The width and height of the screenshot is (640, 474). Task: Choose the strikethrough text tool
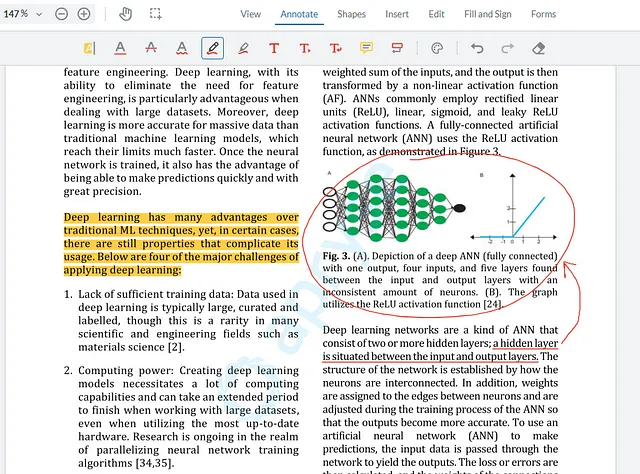tap(151, 48)
